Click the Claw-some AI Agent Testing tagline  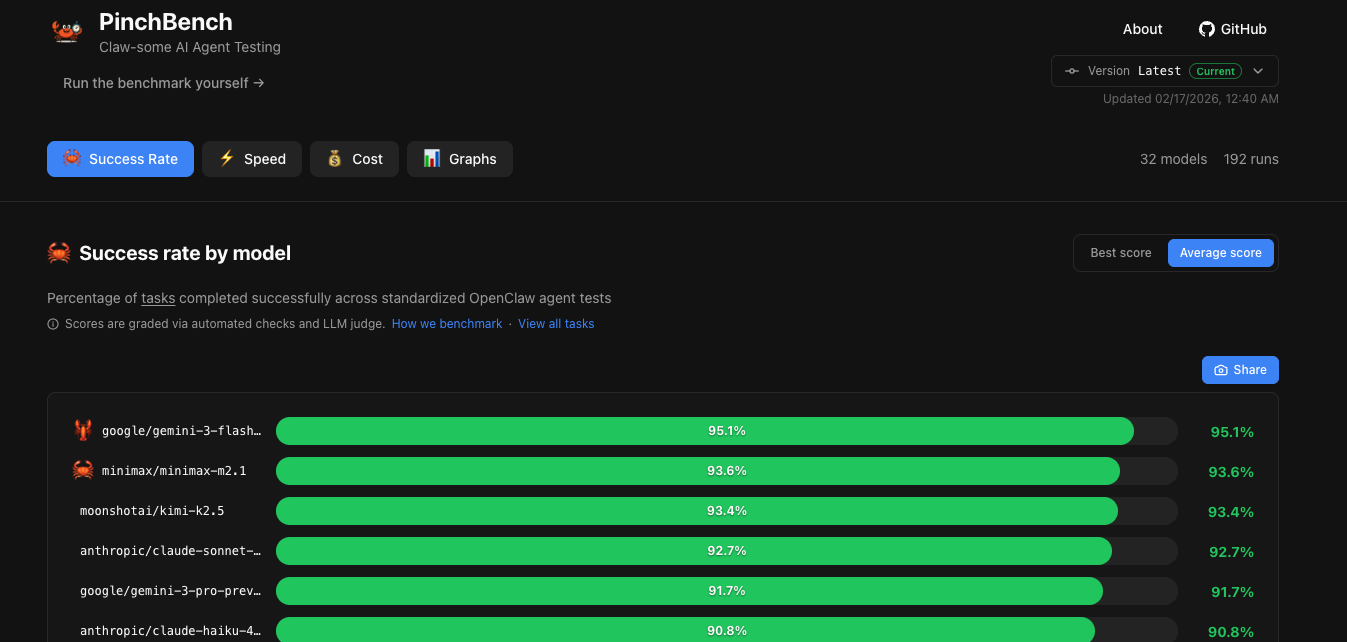pyautogui.click(x=190, y=47)
